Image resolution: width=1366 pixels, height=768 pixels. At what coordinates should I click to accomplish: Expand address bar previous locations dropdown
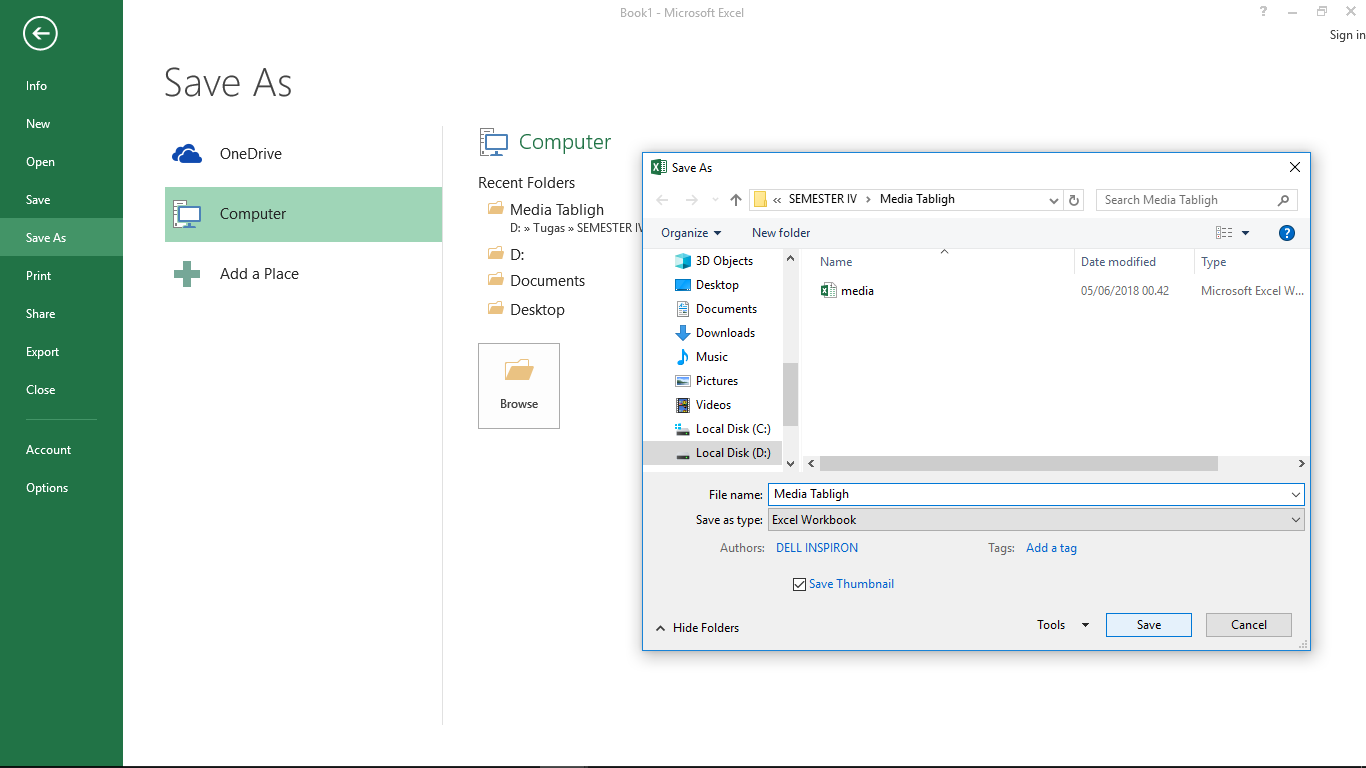tap(1054, 200)
